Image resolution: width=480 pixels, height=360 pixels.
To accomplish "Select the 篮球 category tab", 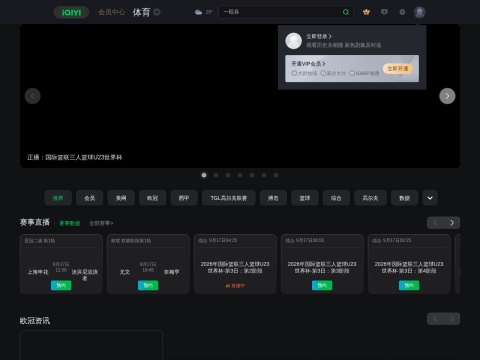I will tap(305, 198).
